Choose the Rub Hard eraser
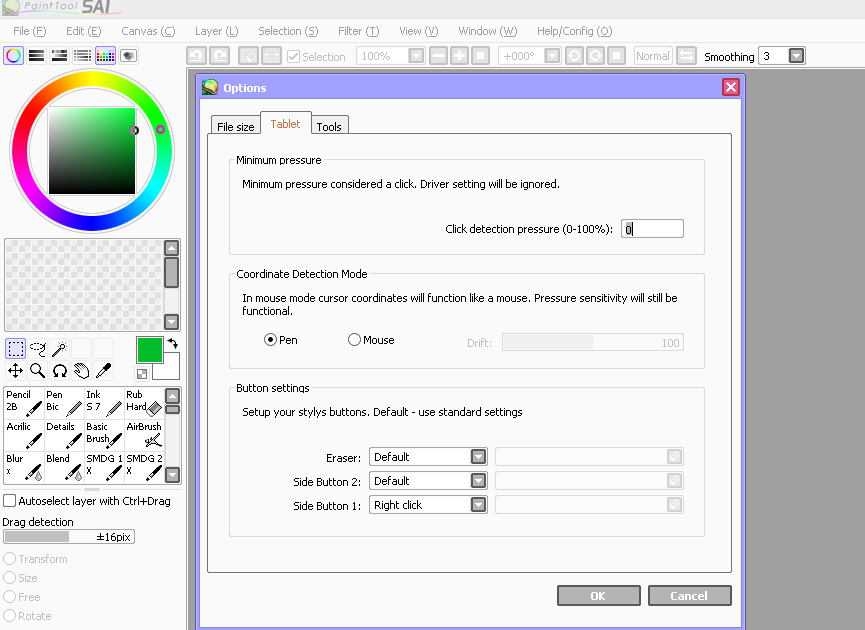 coord(144,403)
